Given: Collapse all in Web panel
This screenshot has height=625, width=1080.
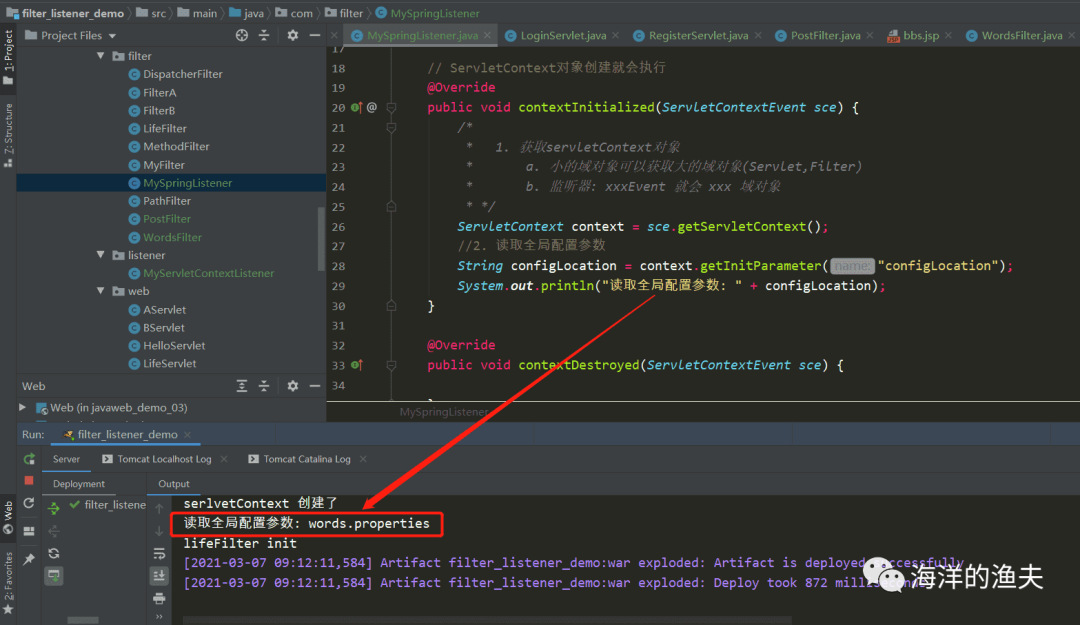Looking at the screenshot, I should [x=264, y=386].
